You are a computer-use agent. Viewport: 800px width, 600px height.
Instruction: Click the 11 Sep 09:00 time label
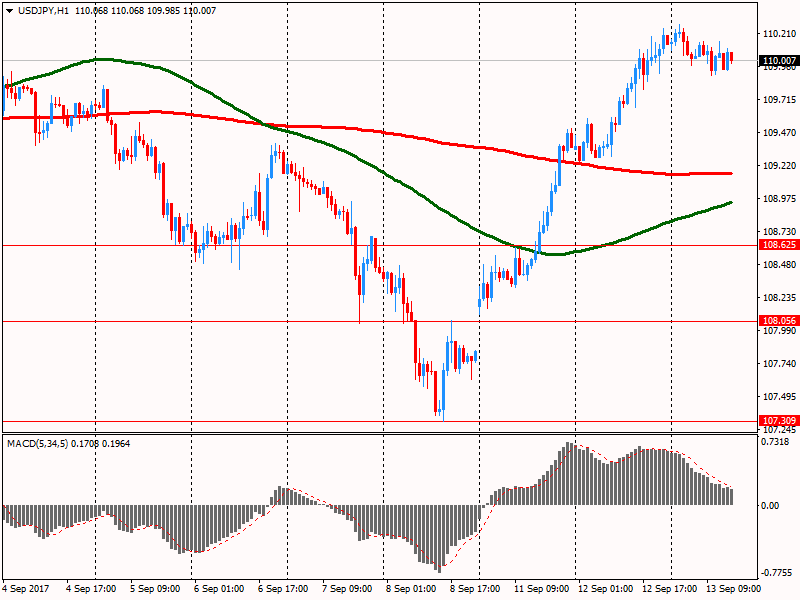click(541, 589)
